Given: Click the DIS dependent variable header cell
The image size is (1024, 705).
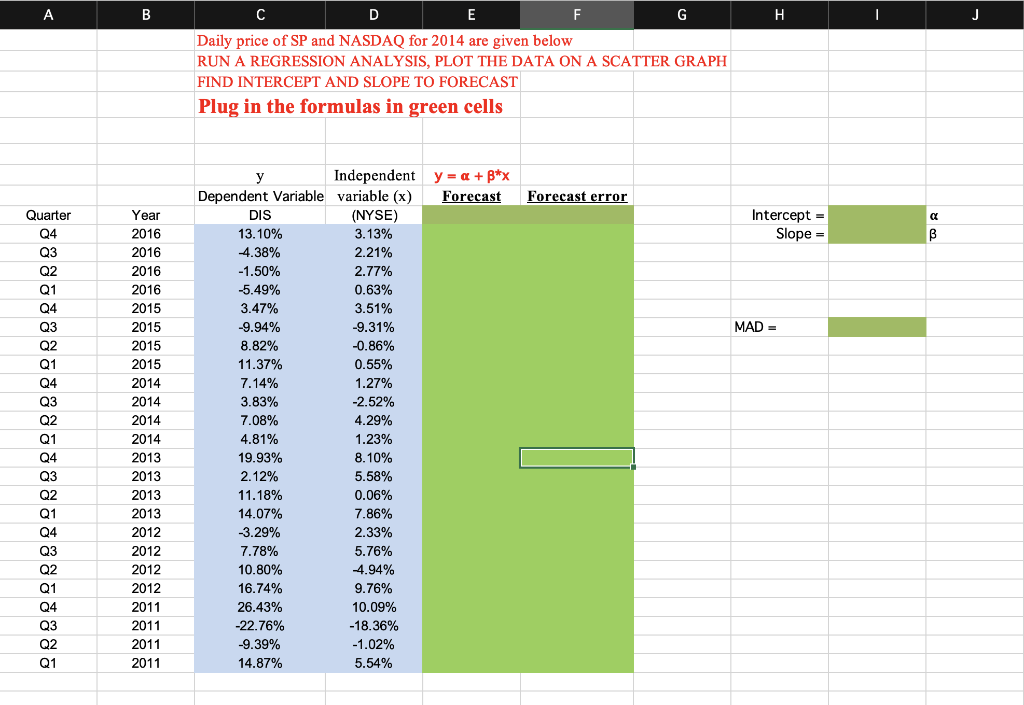Looking at the screenshot, I should point(260,214).
